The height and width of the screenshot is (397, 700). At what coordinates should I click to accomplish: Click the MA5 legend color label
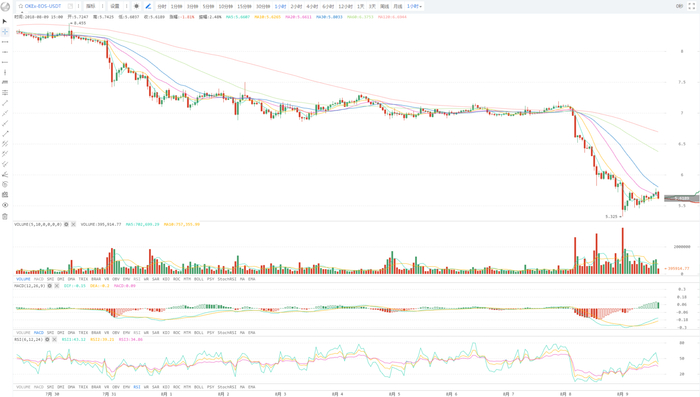(238, 17)
